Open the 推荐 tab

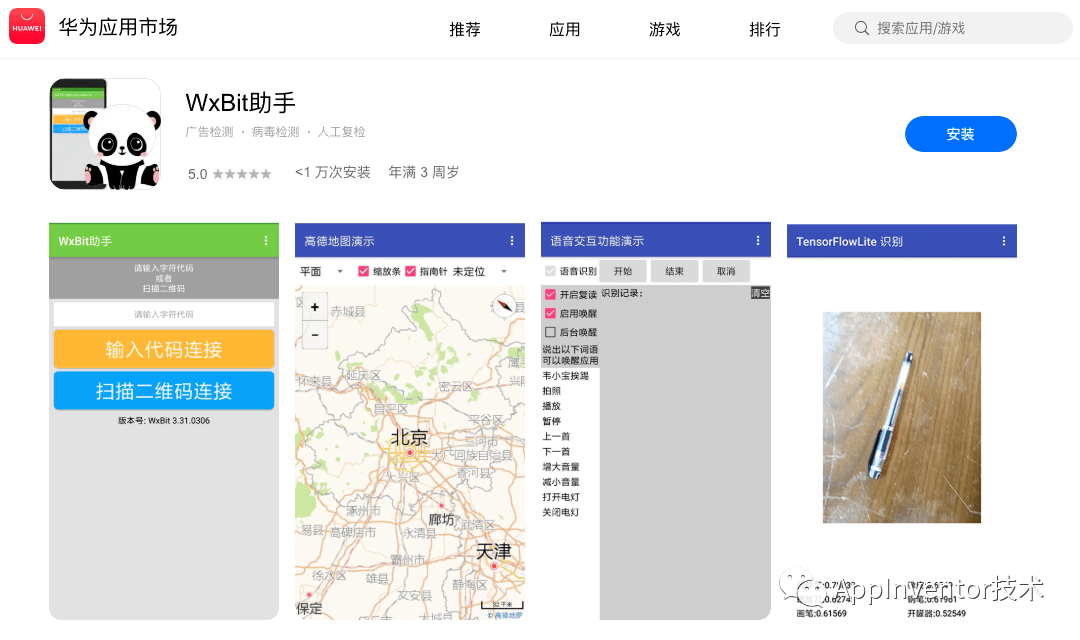click(465, 29)
